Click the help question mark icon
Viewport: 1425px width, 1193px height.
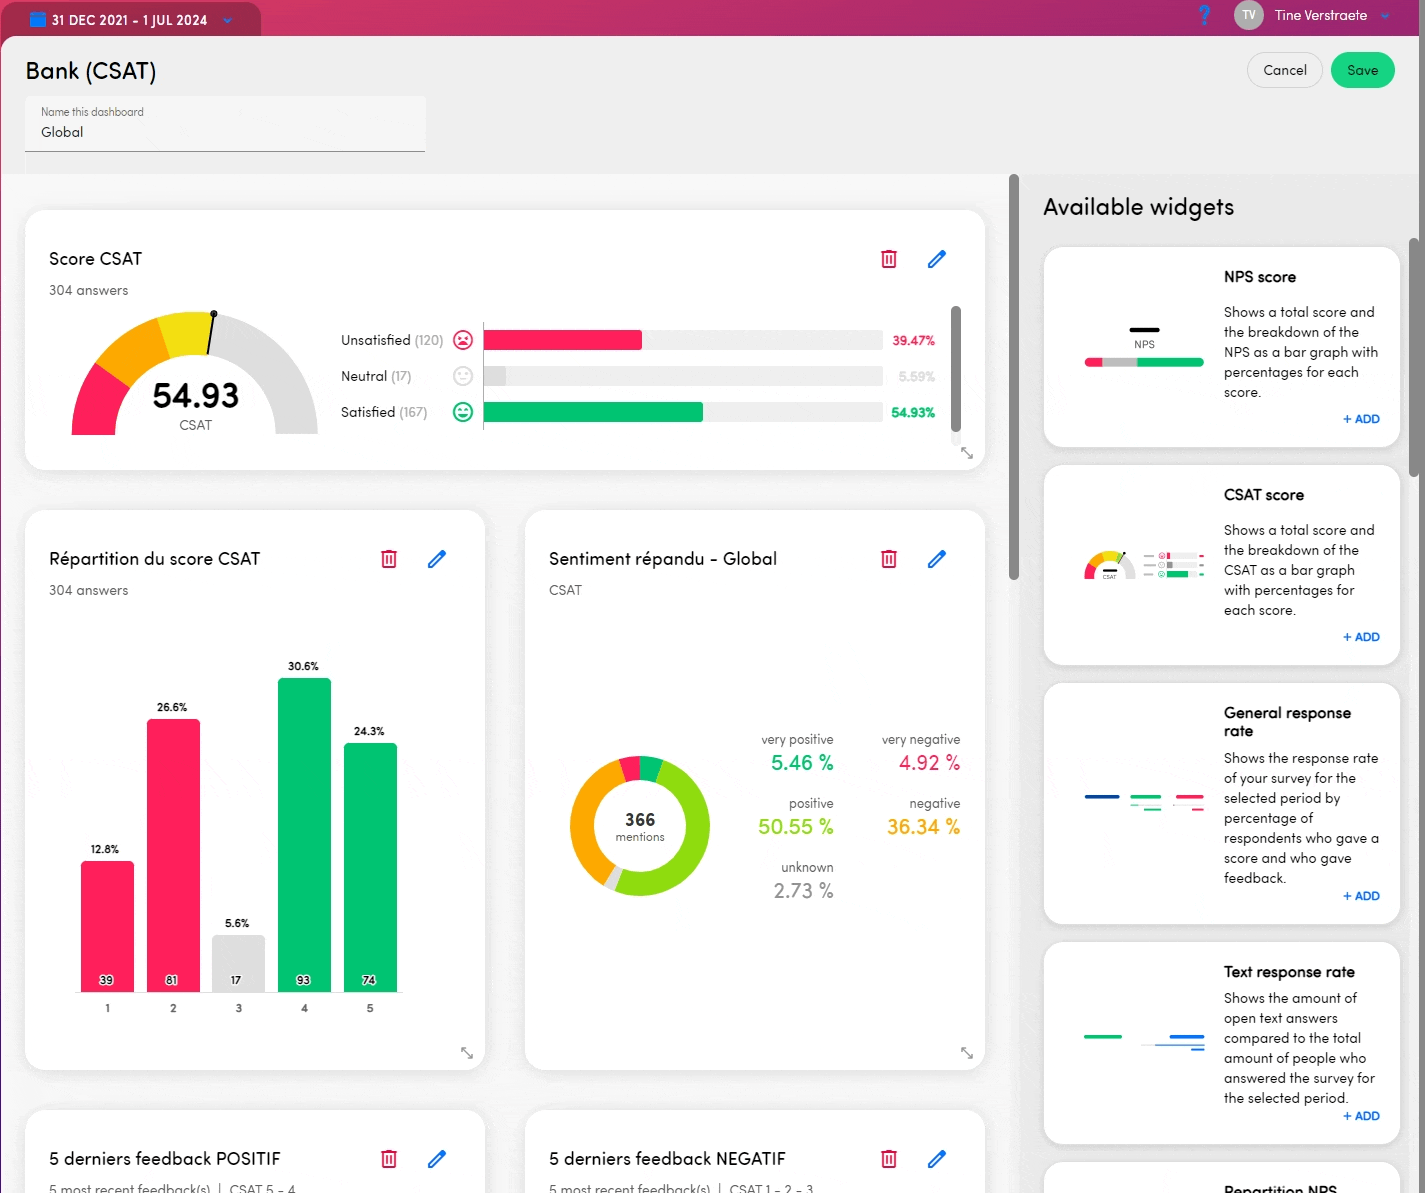1204,15
